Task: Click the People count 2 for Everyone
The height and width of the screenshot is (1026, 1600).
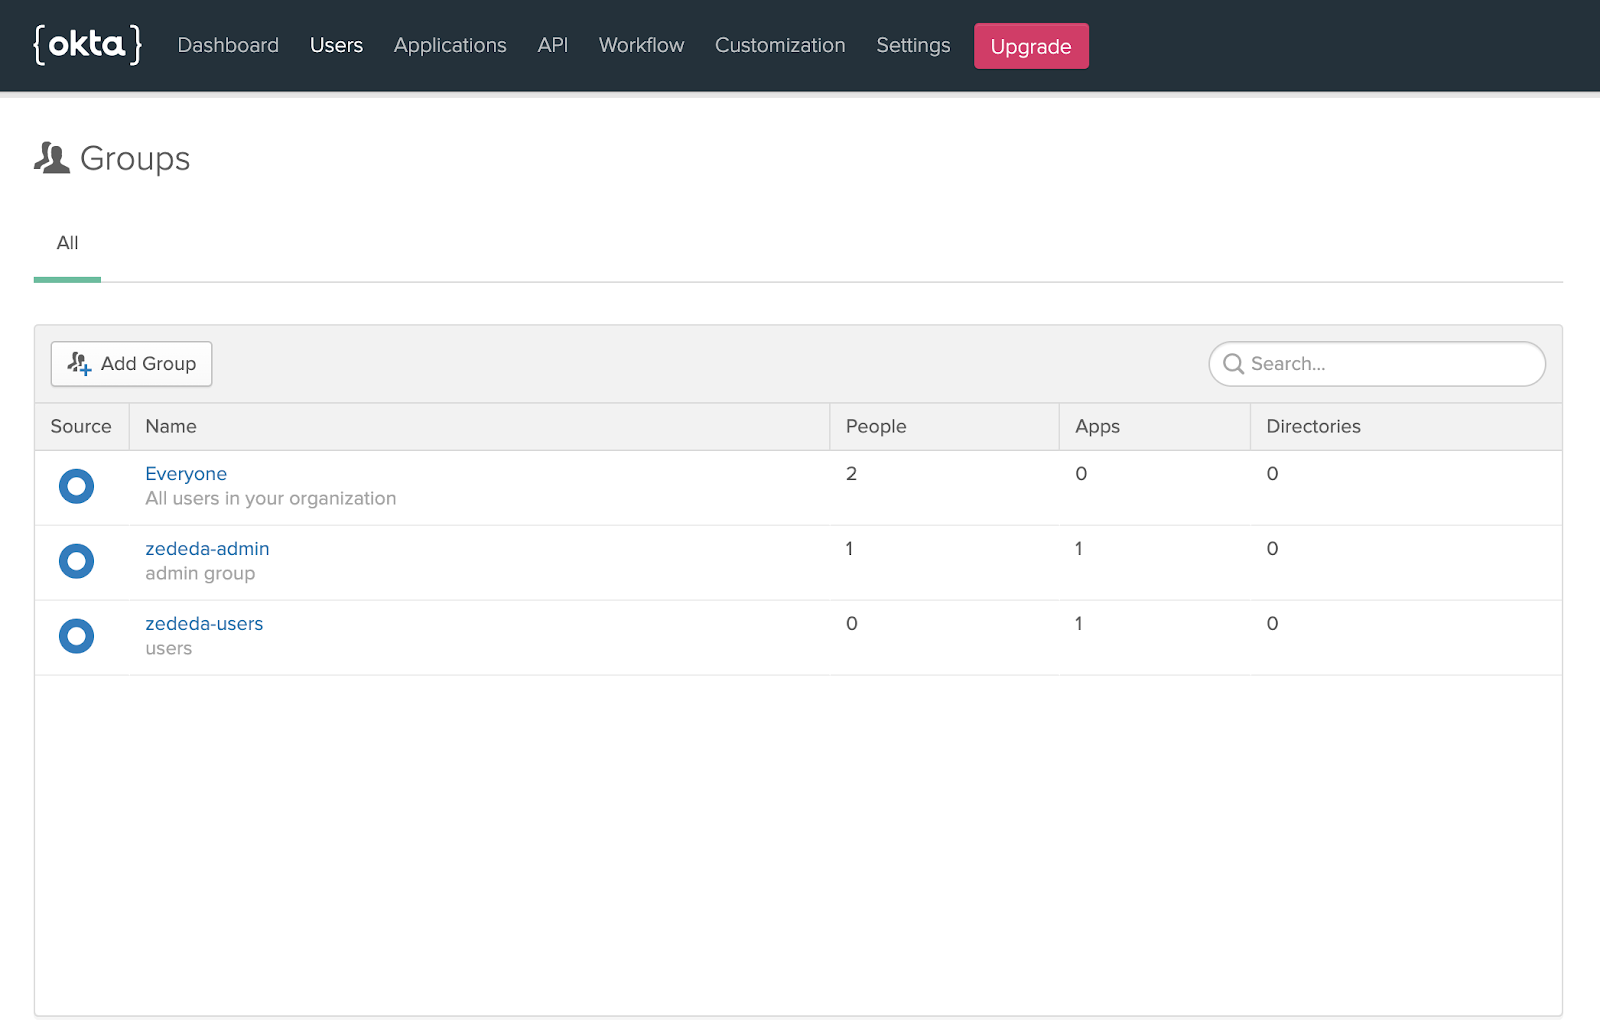Action: pyautogui.click(x=851, y=474)
